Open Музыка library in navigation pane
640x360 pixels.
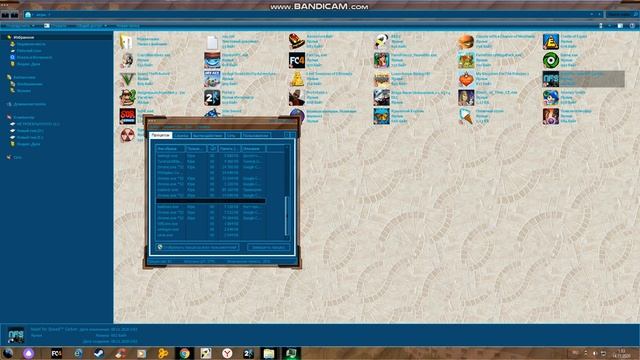(24, 91)
